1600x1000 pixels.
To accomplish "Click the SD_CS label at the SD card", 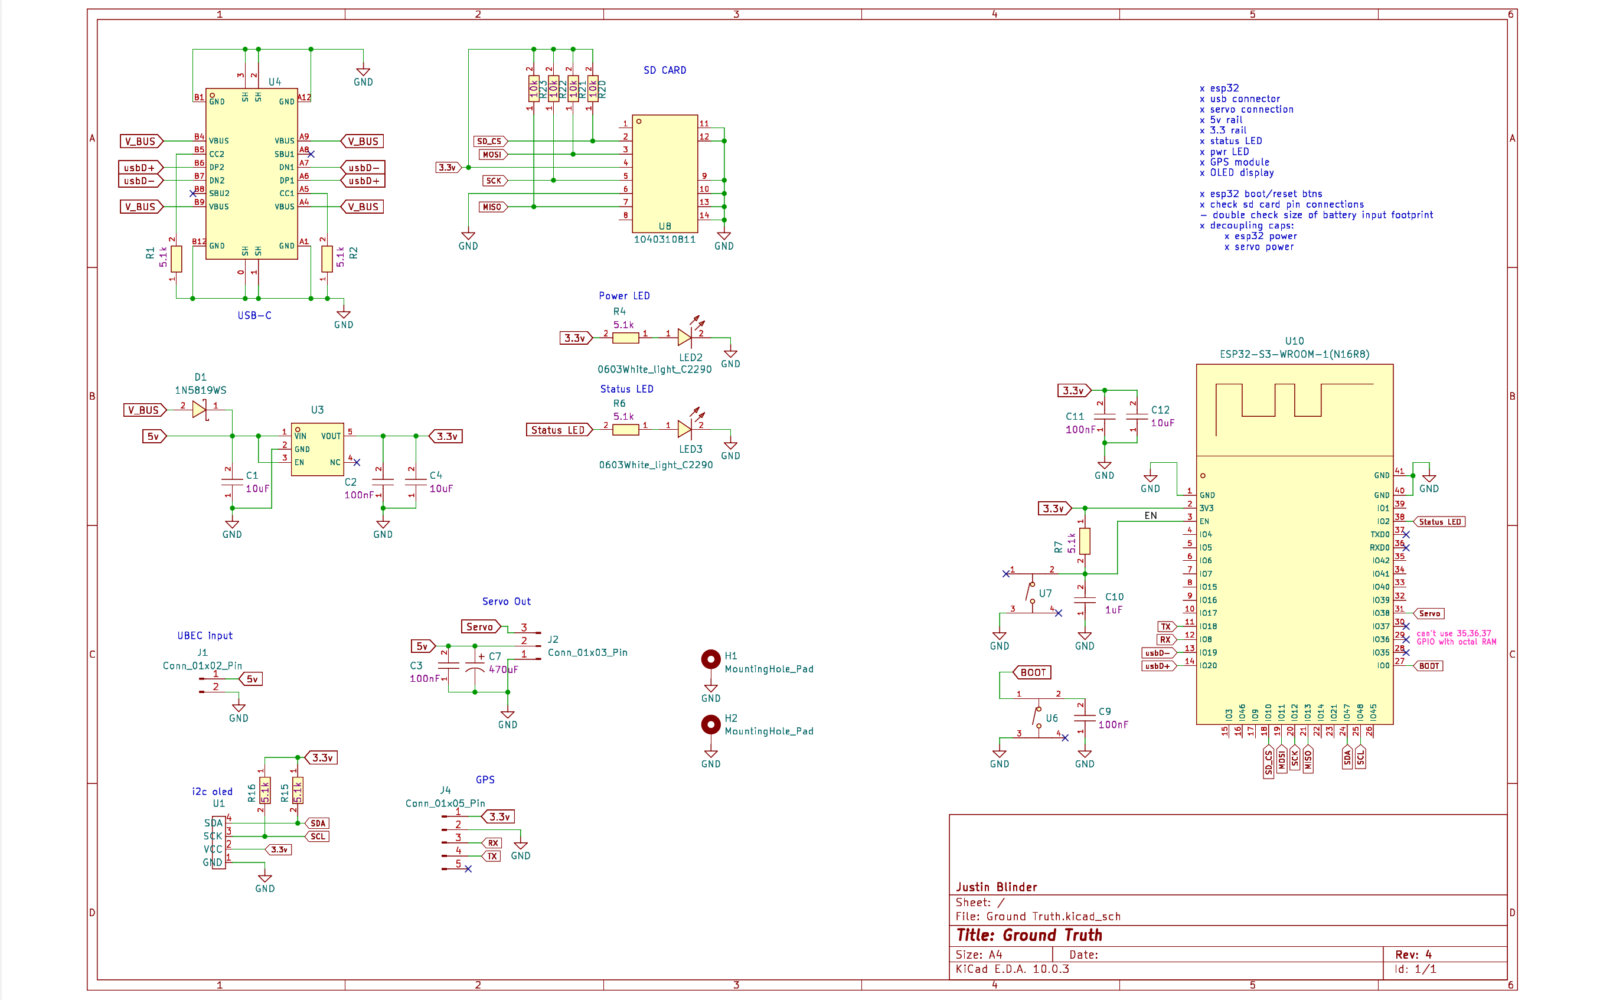I will click(x=490, y=142).
